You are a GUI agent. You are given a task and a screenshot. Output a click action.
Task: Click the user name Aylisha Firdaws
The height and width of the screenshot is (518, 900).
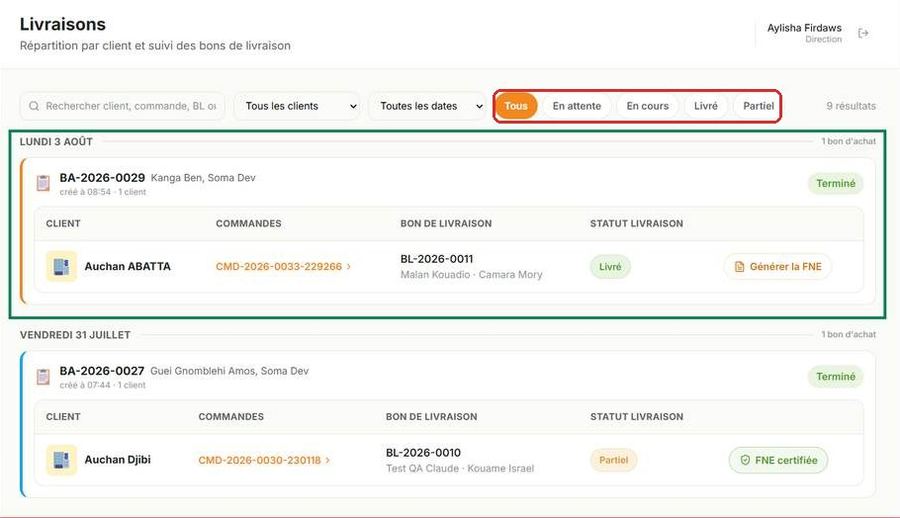point(804,28)
